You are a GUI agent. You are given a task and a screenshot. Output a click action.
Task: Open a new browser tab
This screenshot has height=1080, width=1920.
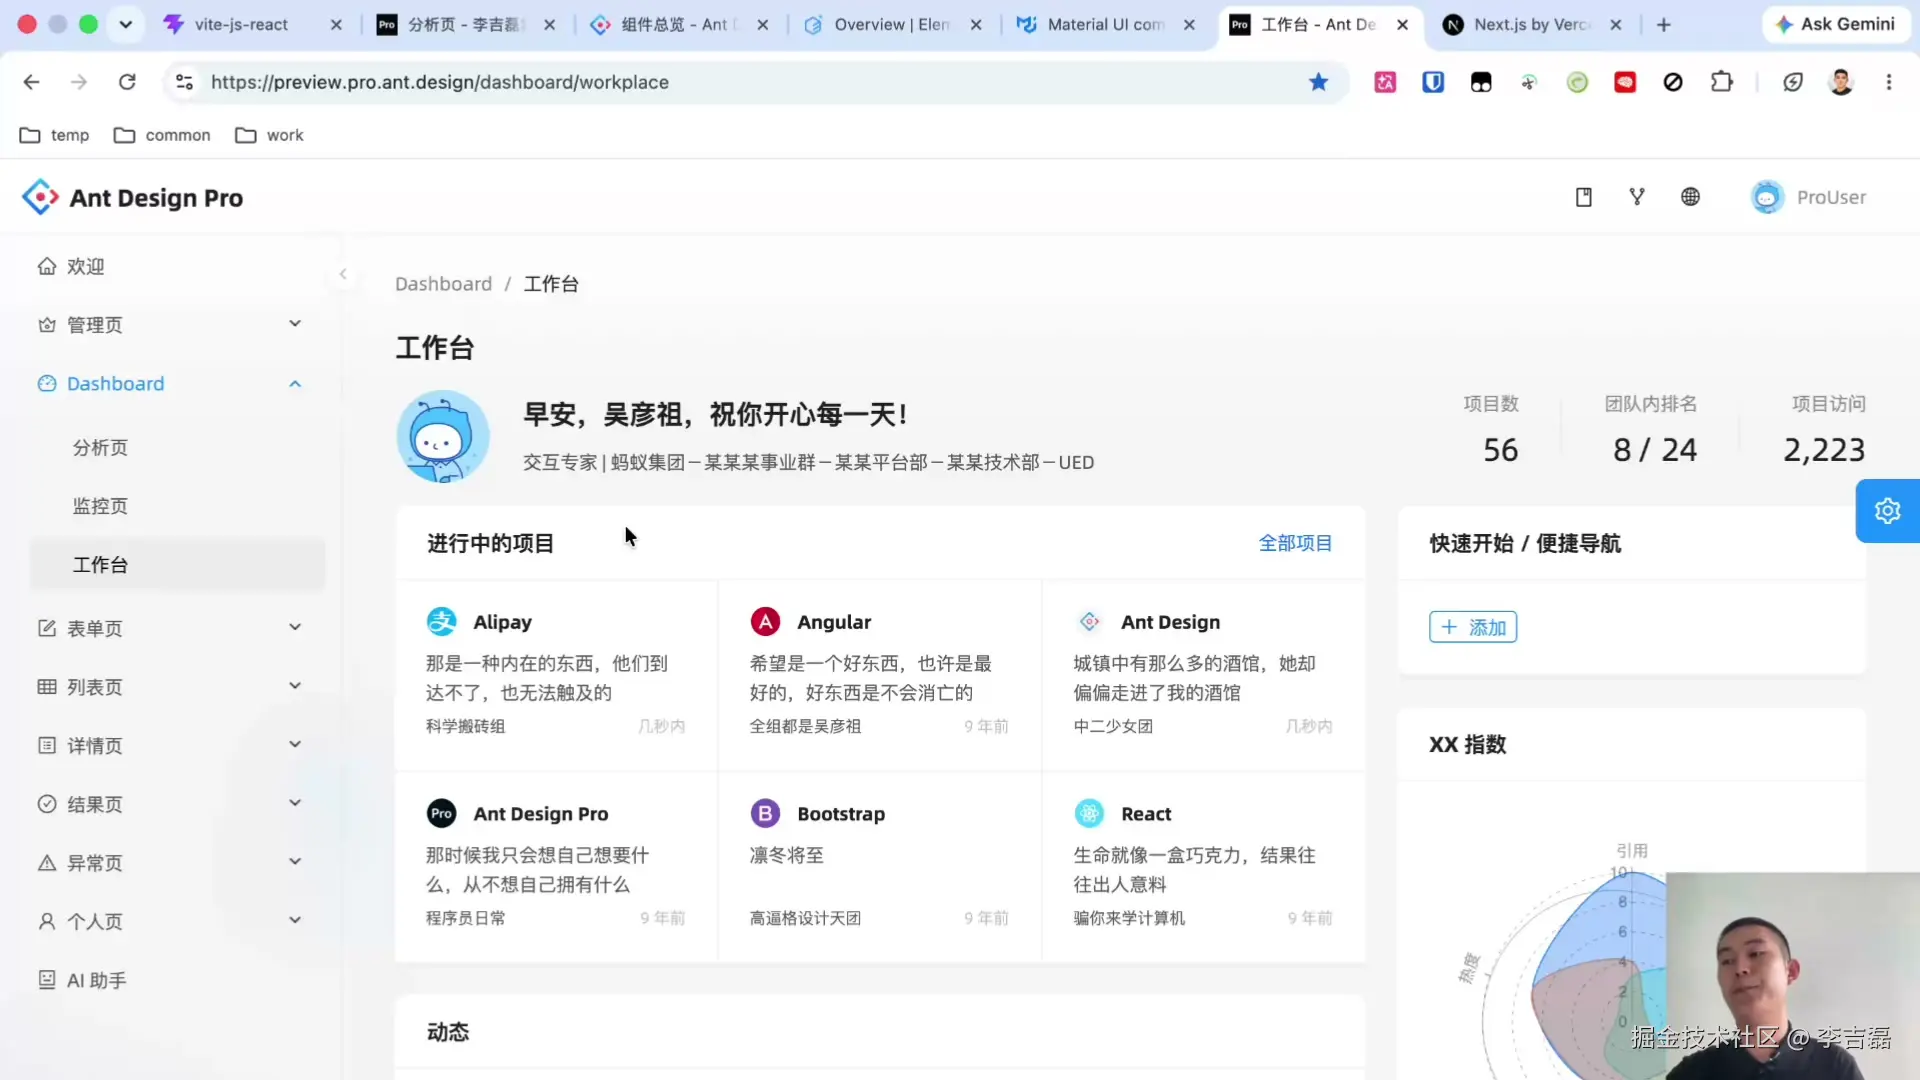pyautogui.click(x=1663, y=24)
